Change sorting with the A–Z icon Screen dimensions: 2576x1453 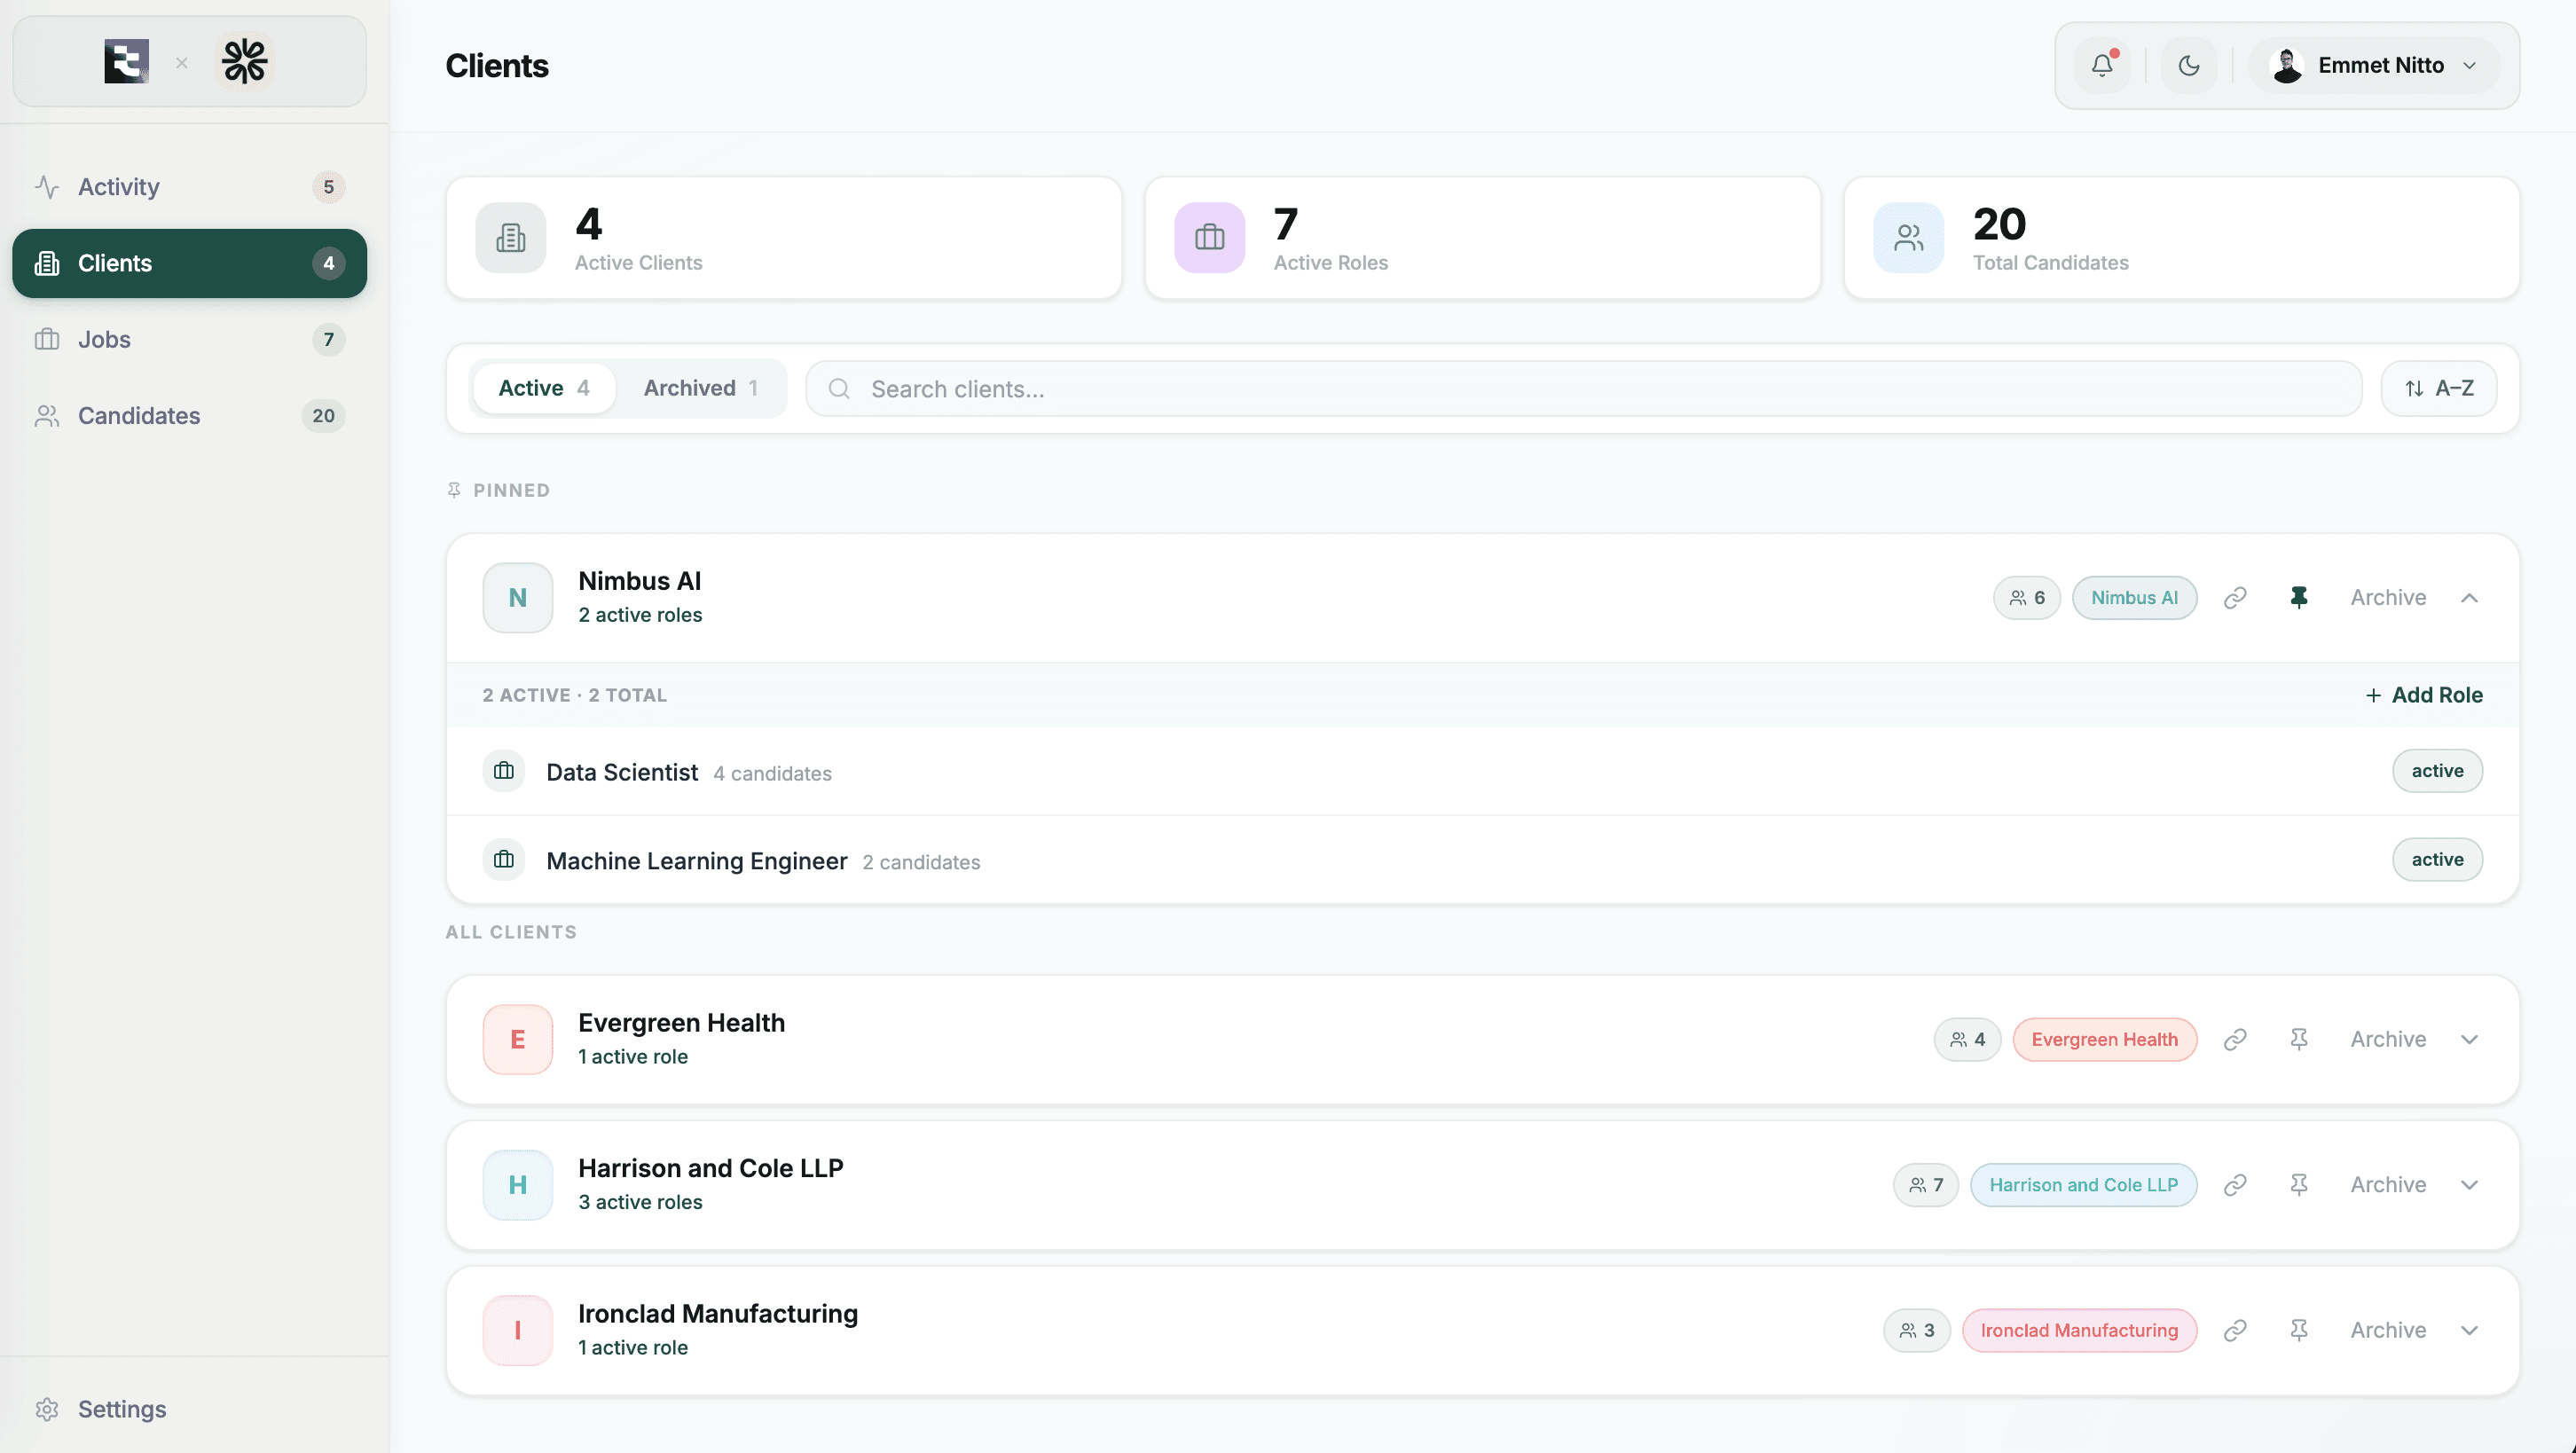pyautogui.click(x=2438, y=388)
